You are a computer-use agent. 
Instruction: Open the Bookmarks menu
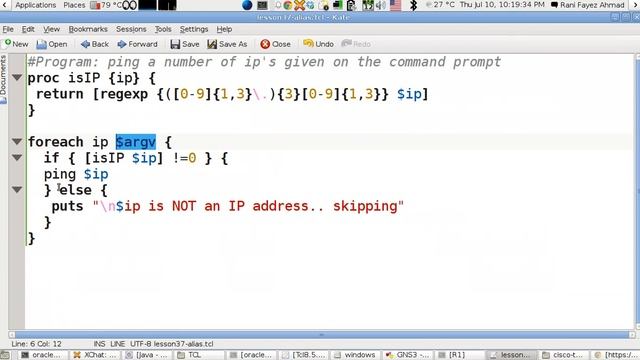(x=88, y=29)
